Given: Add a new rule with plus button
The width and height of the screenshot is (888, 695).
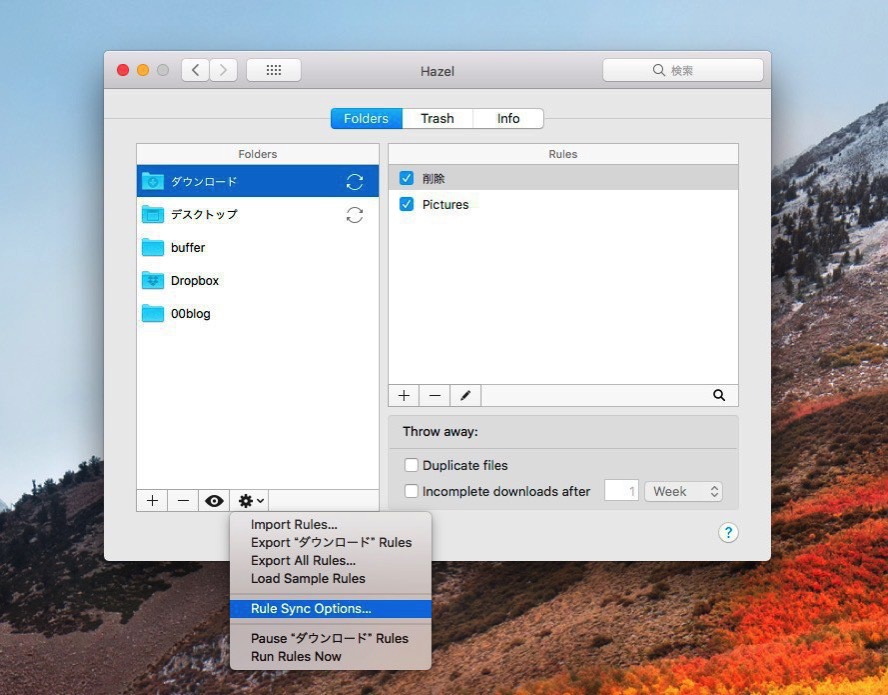Looking at the screenshot, I should [404, 395].
